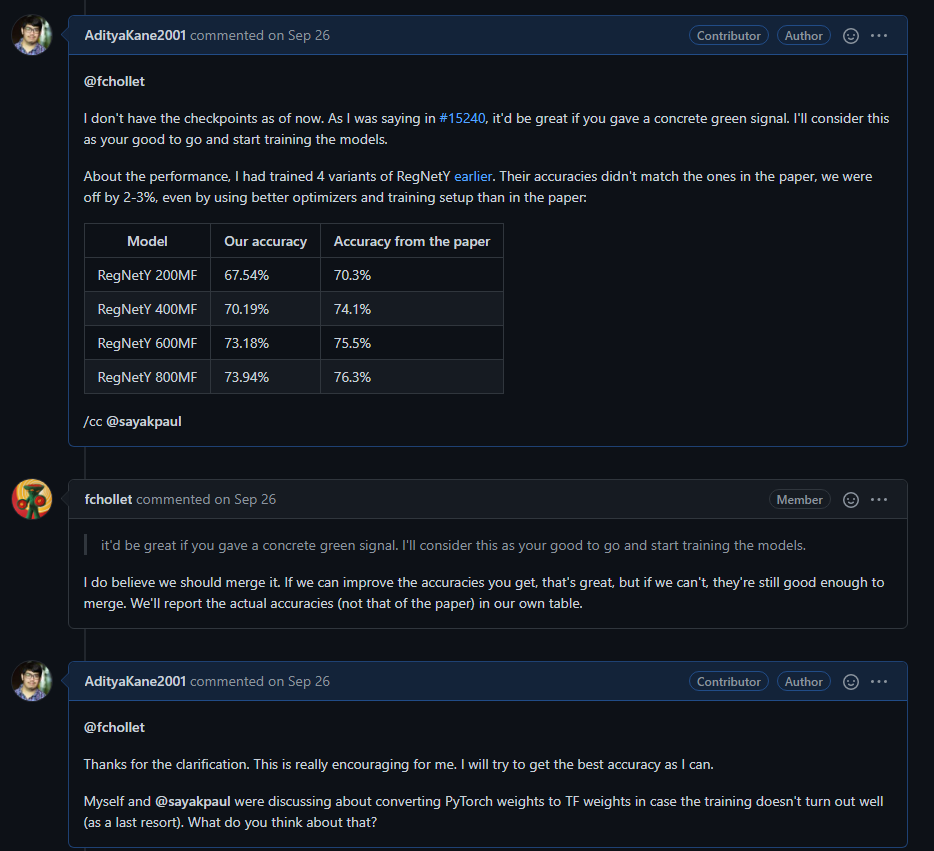Click the Author badge on first comment
The width and height of the screenshot is (934, 851).
(804, 36)
